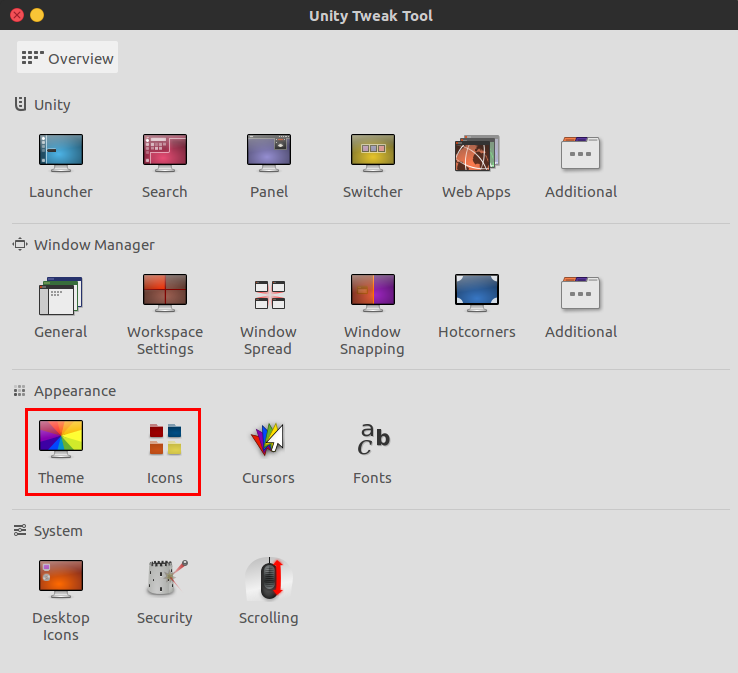The width and height of the screenshot is (738, 673).
Task: Open the Web Apps icon
Action: click(476, 153)
